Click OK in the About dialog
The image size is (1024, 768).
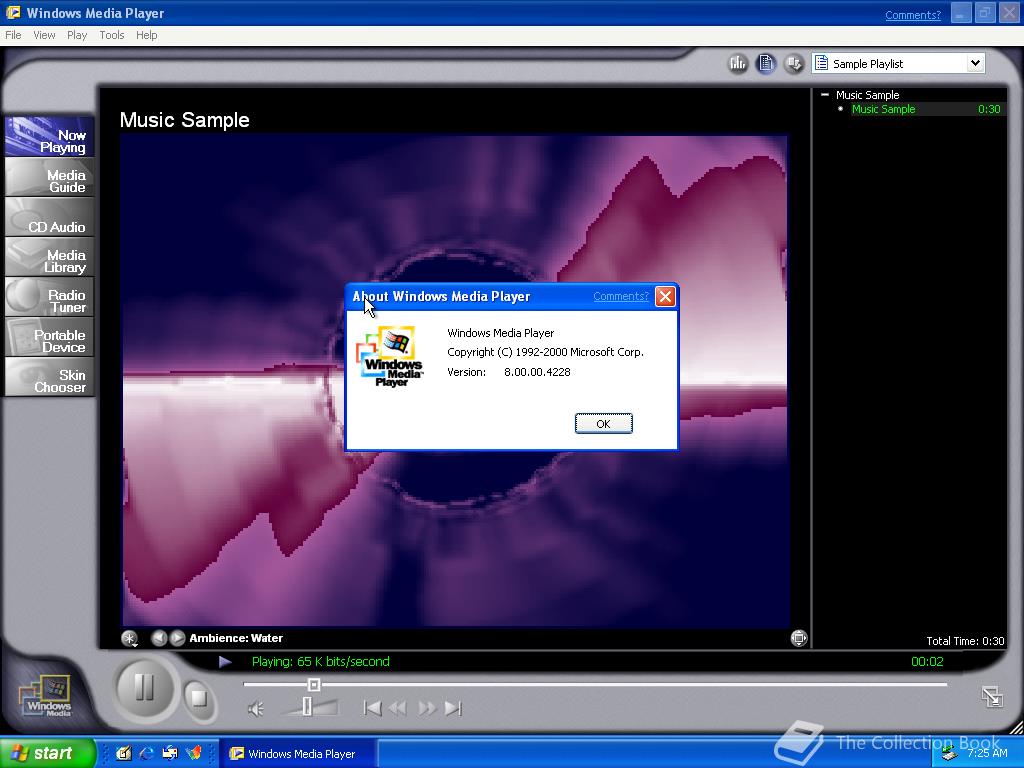point(603,424)
